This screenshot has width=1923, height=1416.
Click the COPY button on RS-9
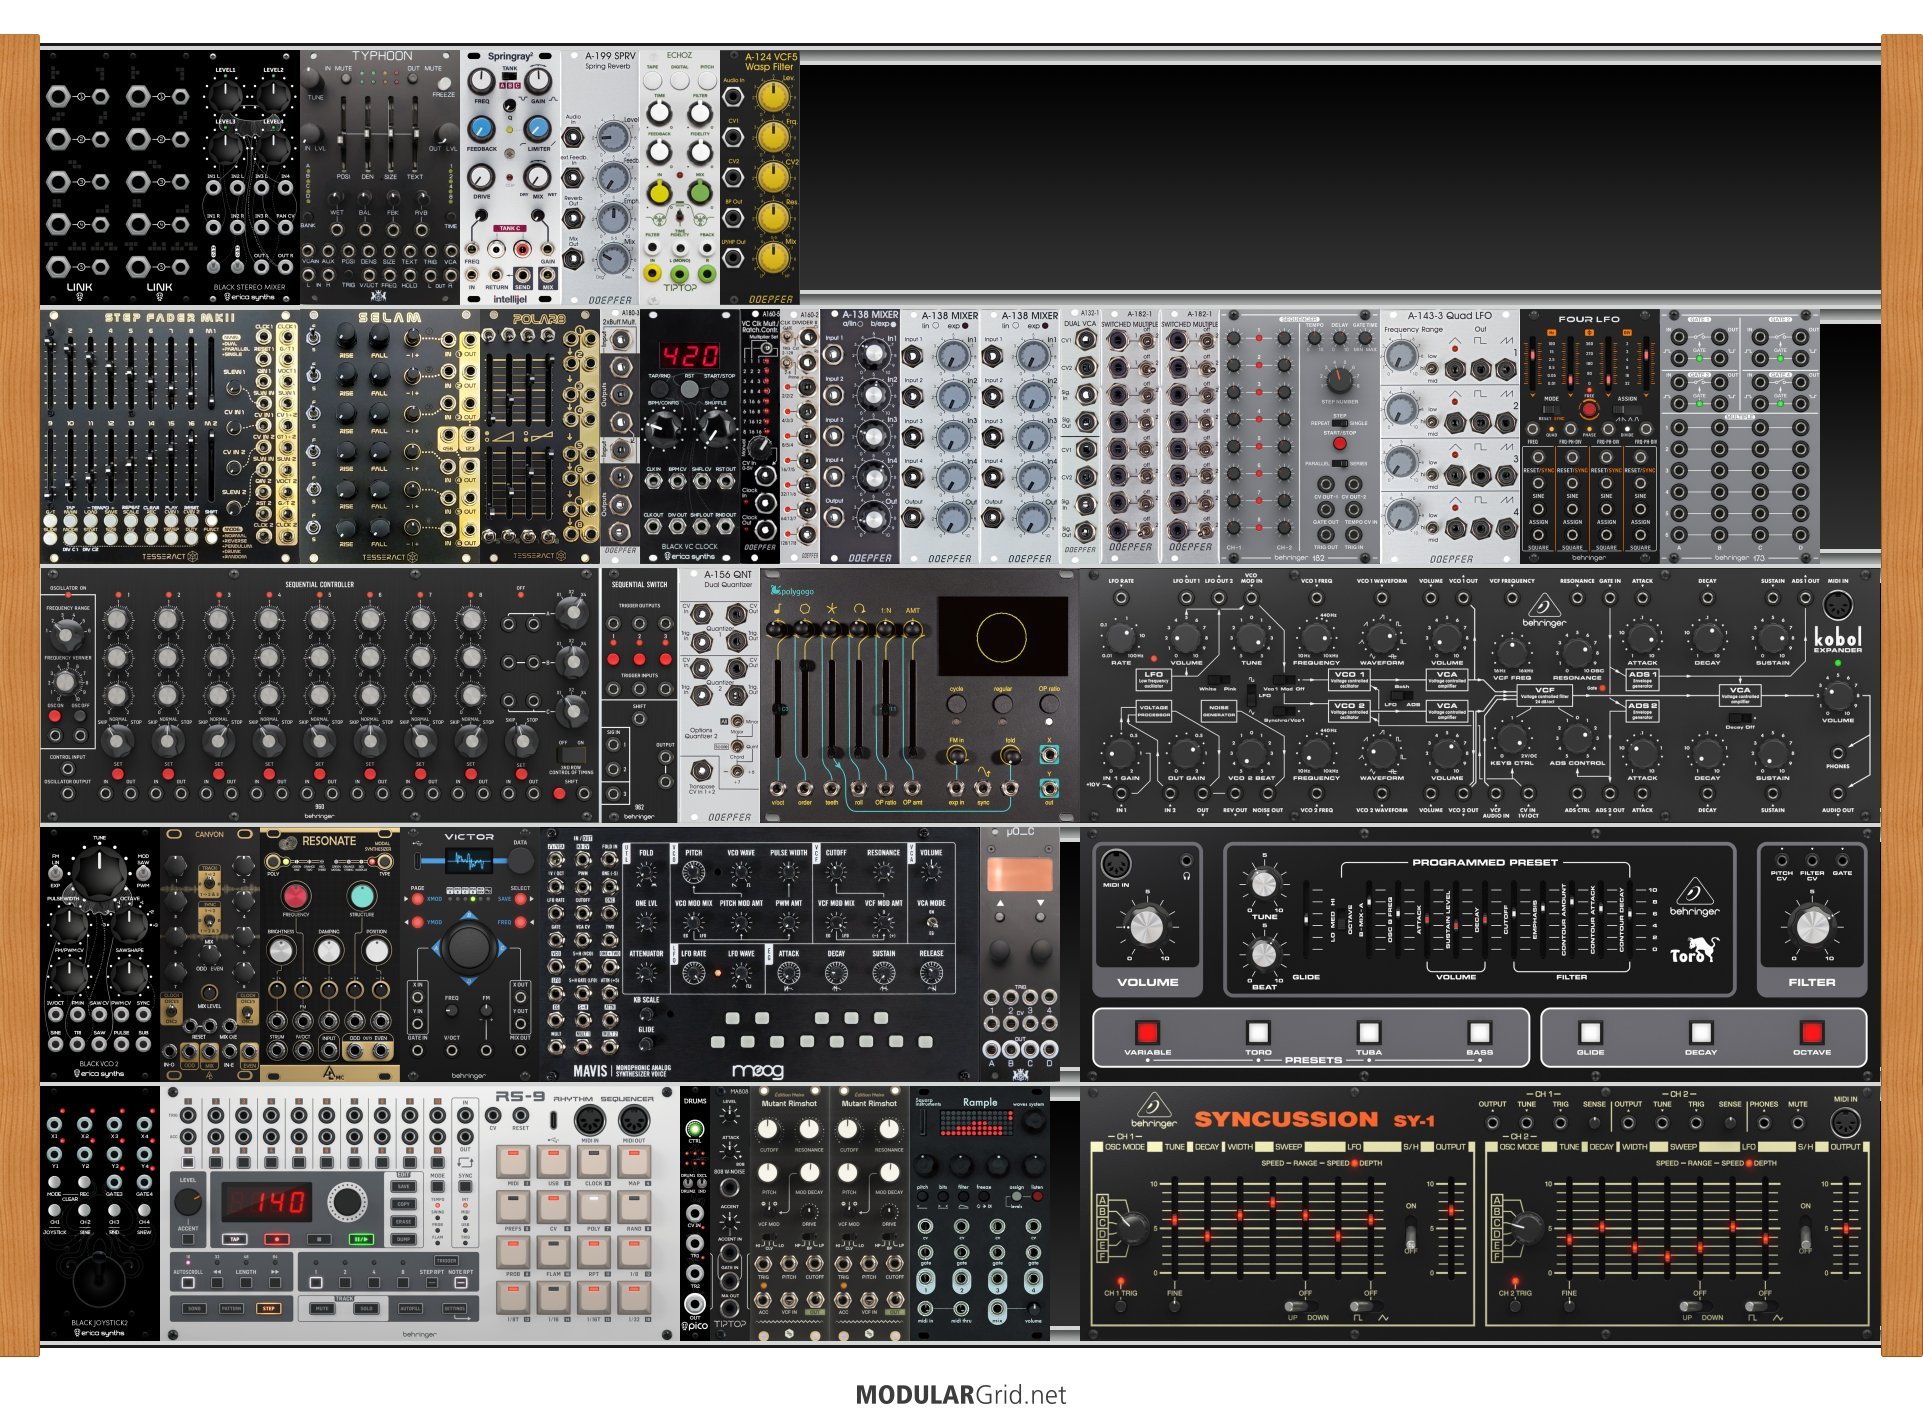pyautogui.click(x=403, y=1204)
